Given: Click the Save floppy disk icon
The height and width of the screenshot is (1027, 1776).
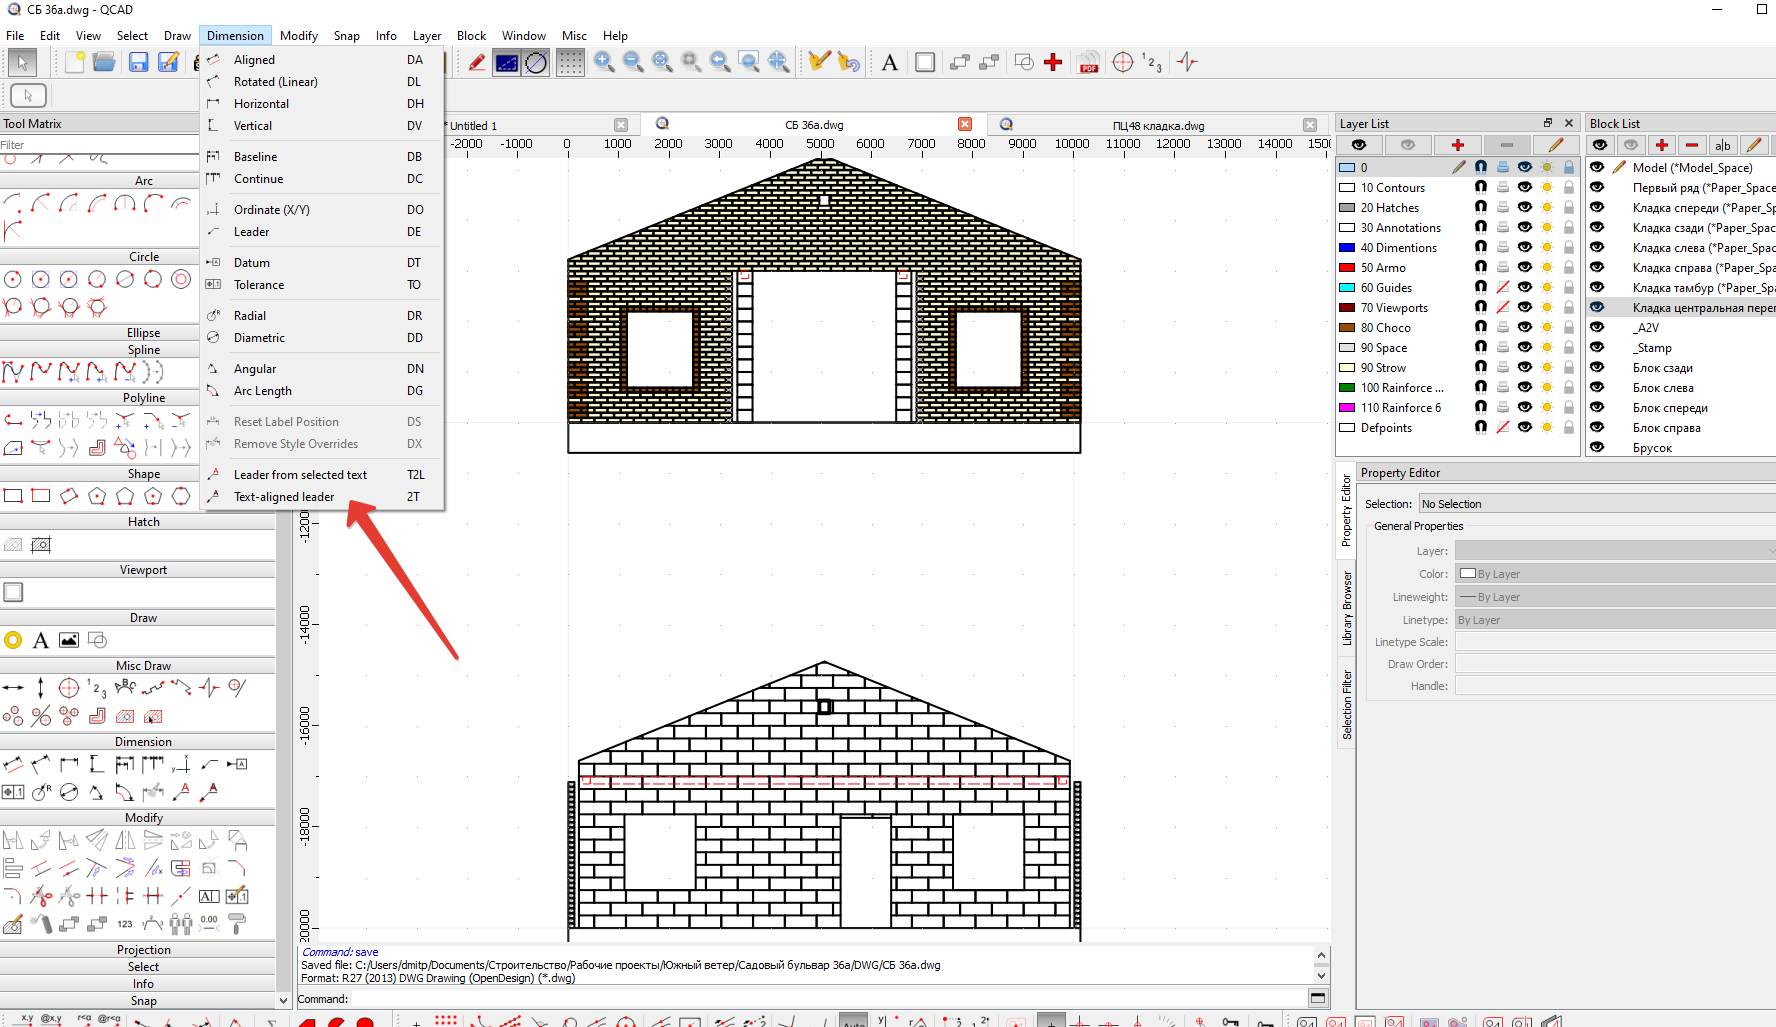Looking at the screenshot, I should (x=139, y=62).
